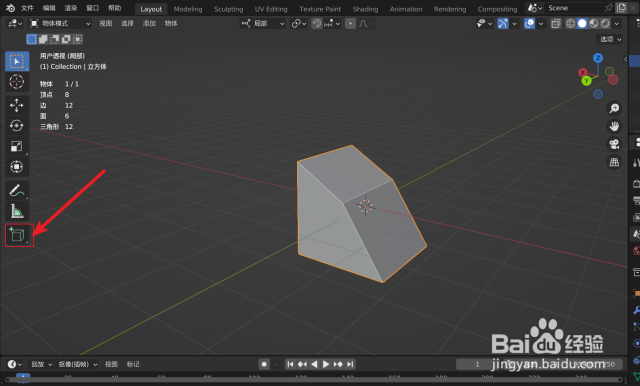The height and width of the screenshot is (386, 640).
Task: Jump to timeline start frame
Action: click(290, 364)
